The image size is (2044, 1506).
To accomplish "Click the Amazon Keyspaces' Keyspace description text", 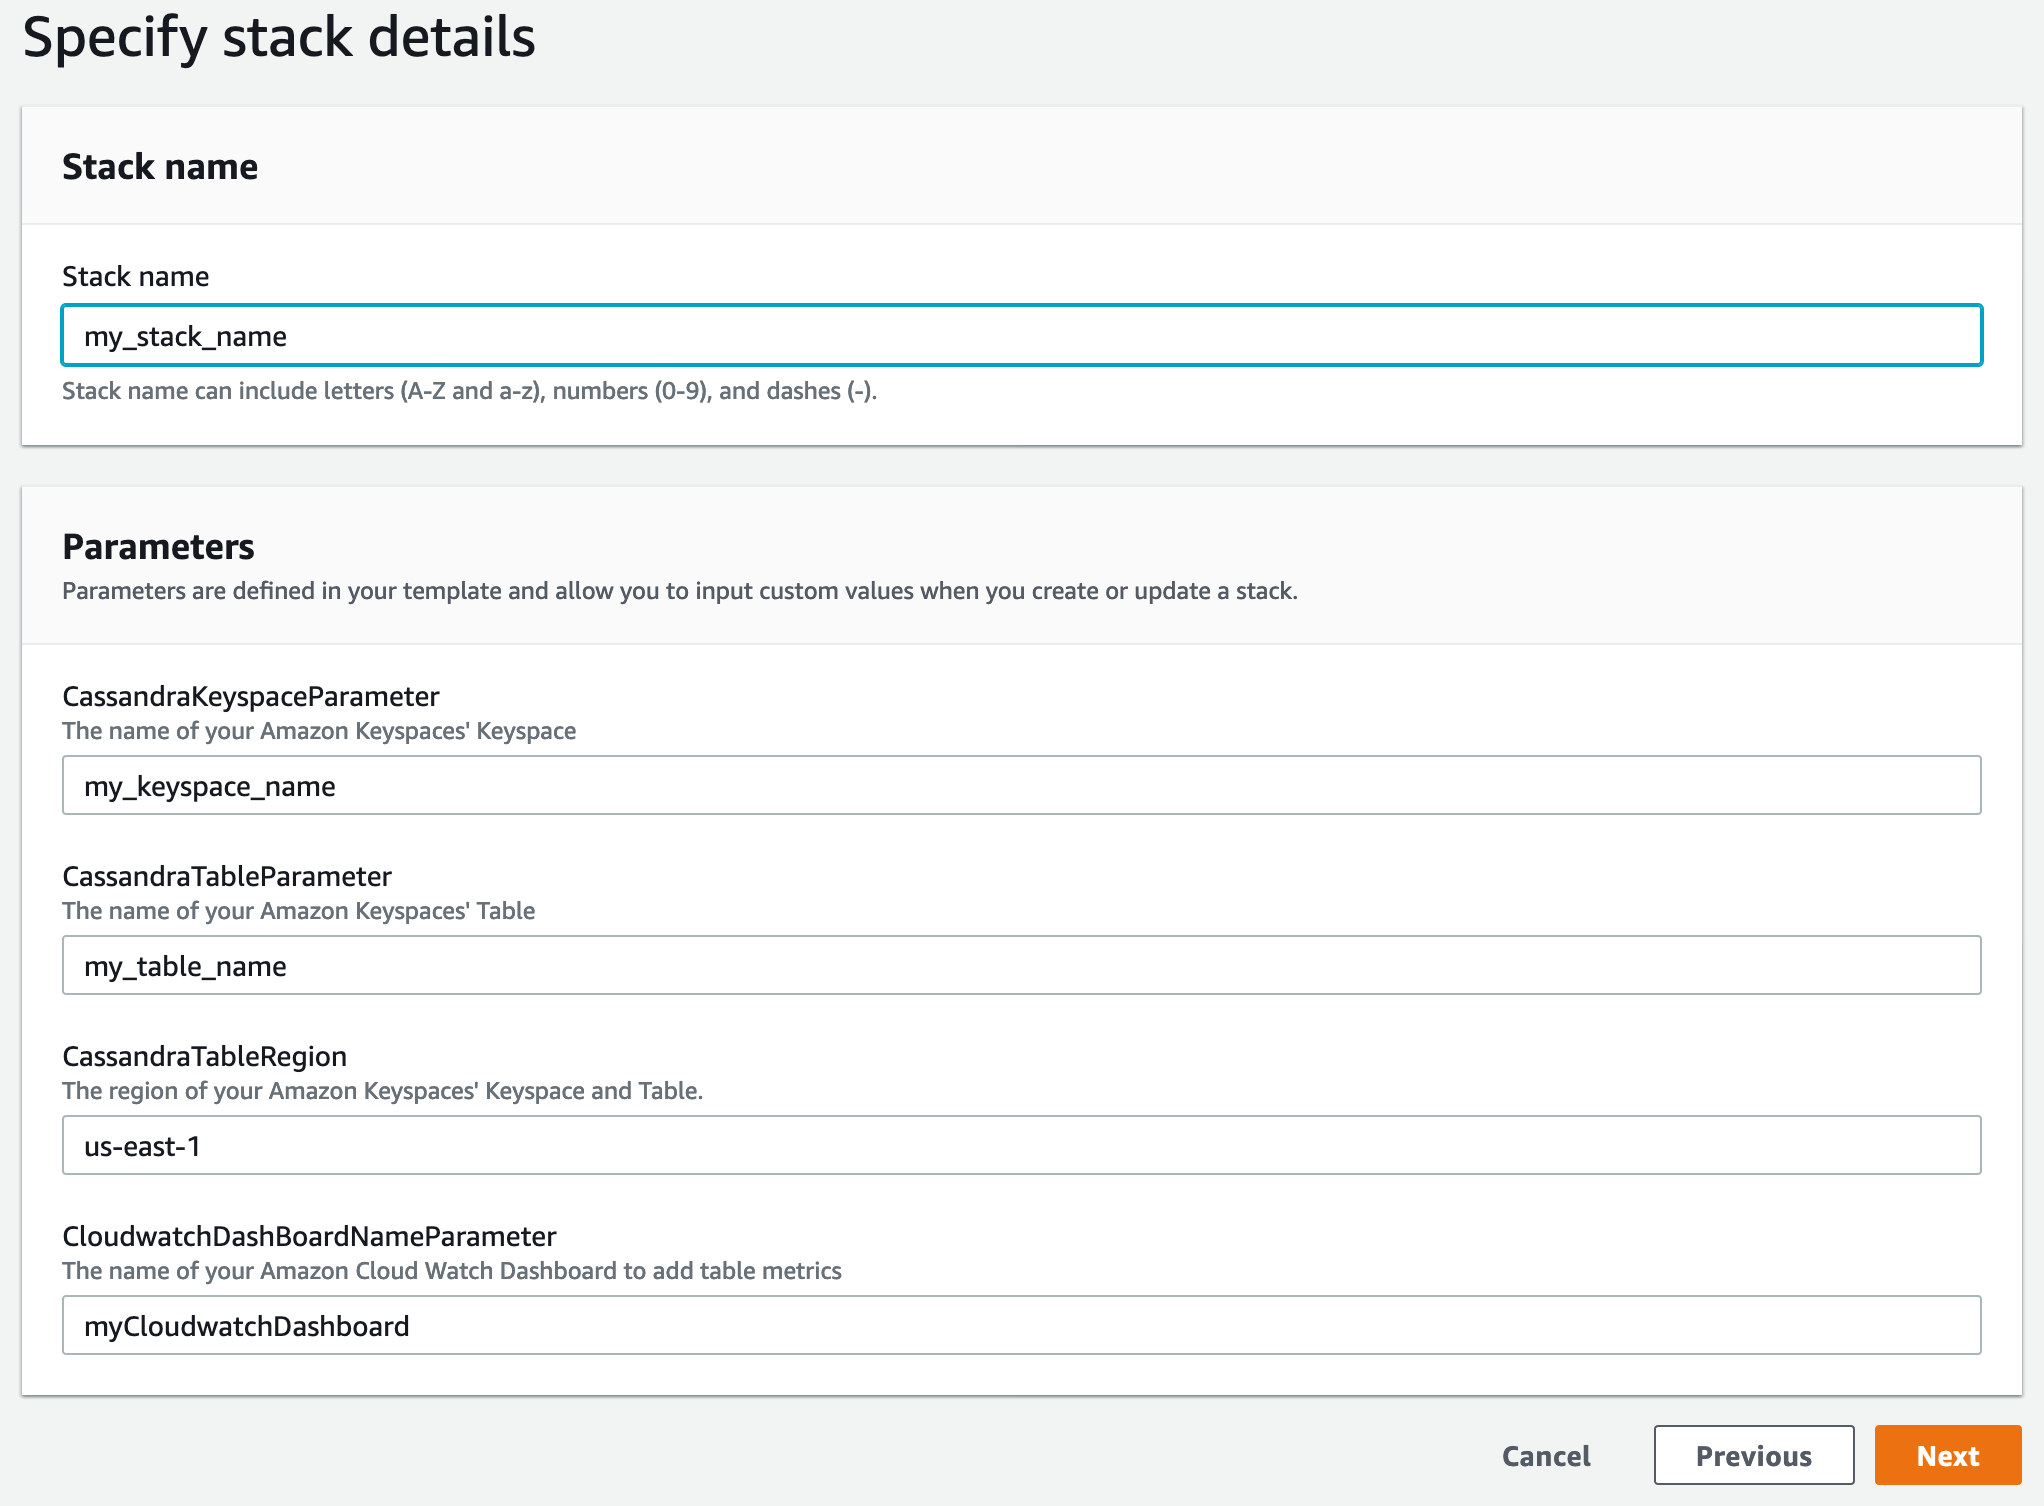I will (319, 731).
